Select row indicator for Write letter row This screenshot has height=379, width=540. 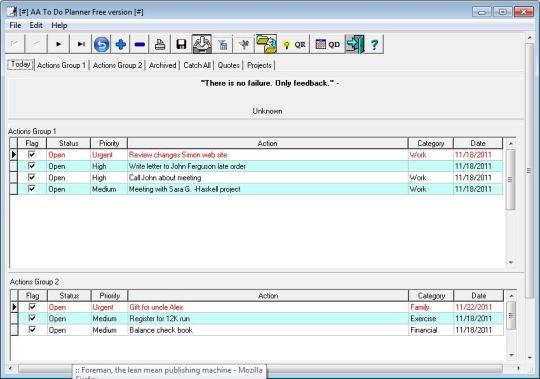13,166
